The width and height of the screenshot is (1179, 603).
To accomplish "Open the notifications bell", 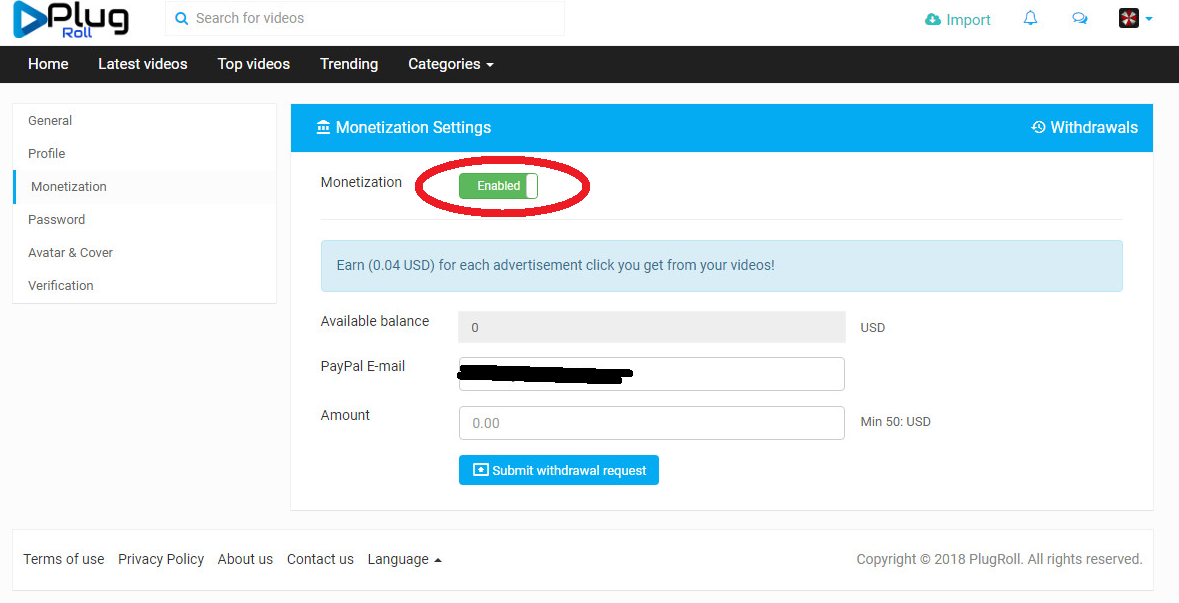I will [x=1030, y=19].
